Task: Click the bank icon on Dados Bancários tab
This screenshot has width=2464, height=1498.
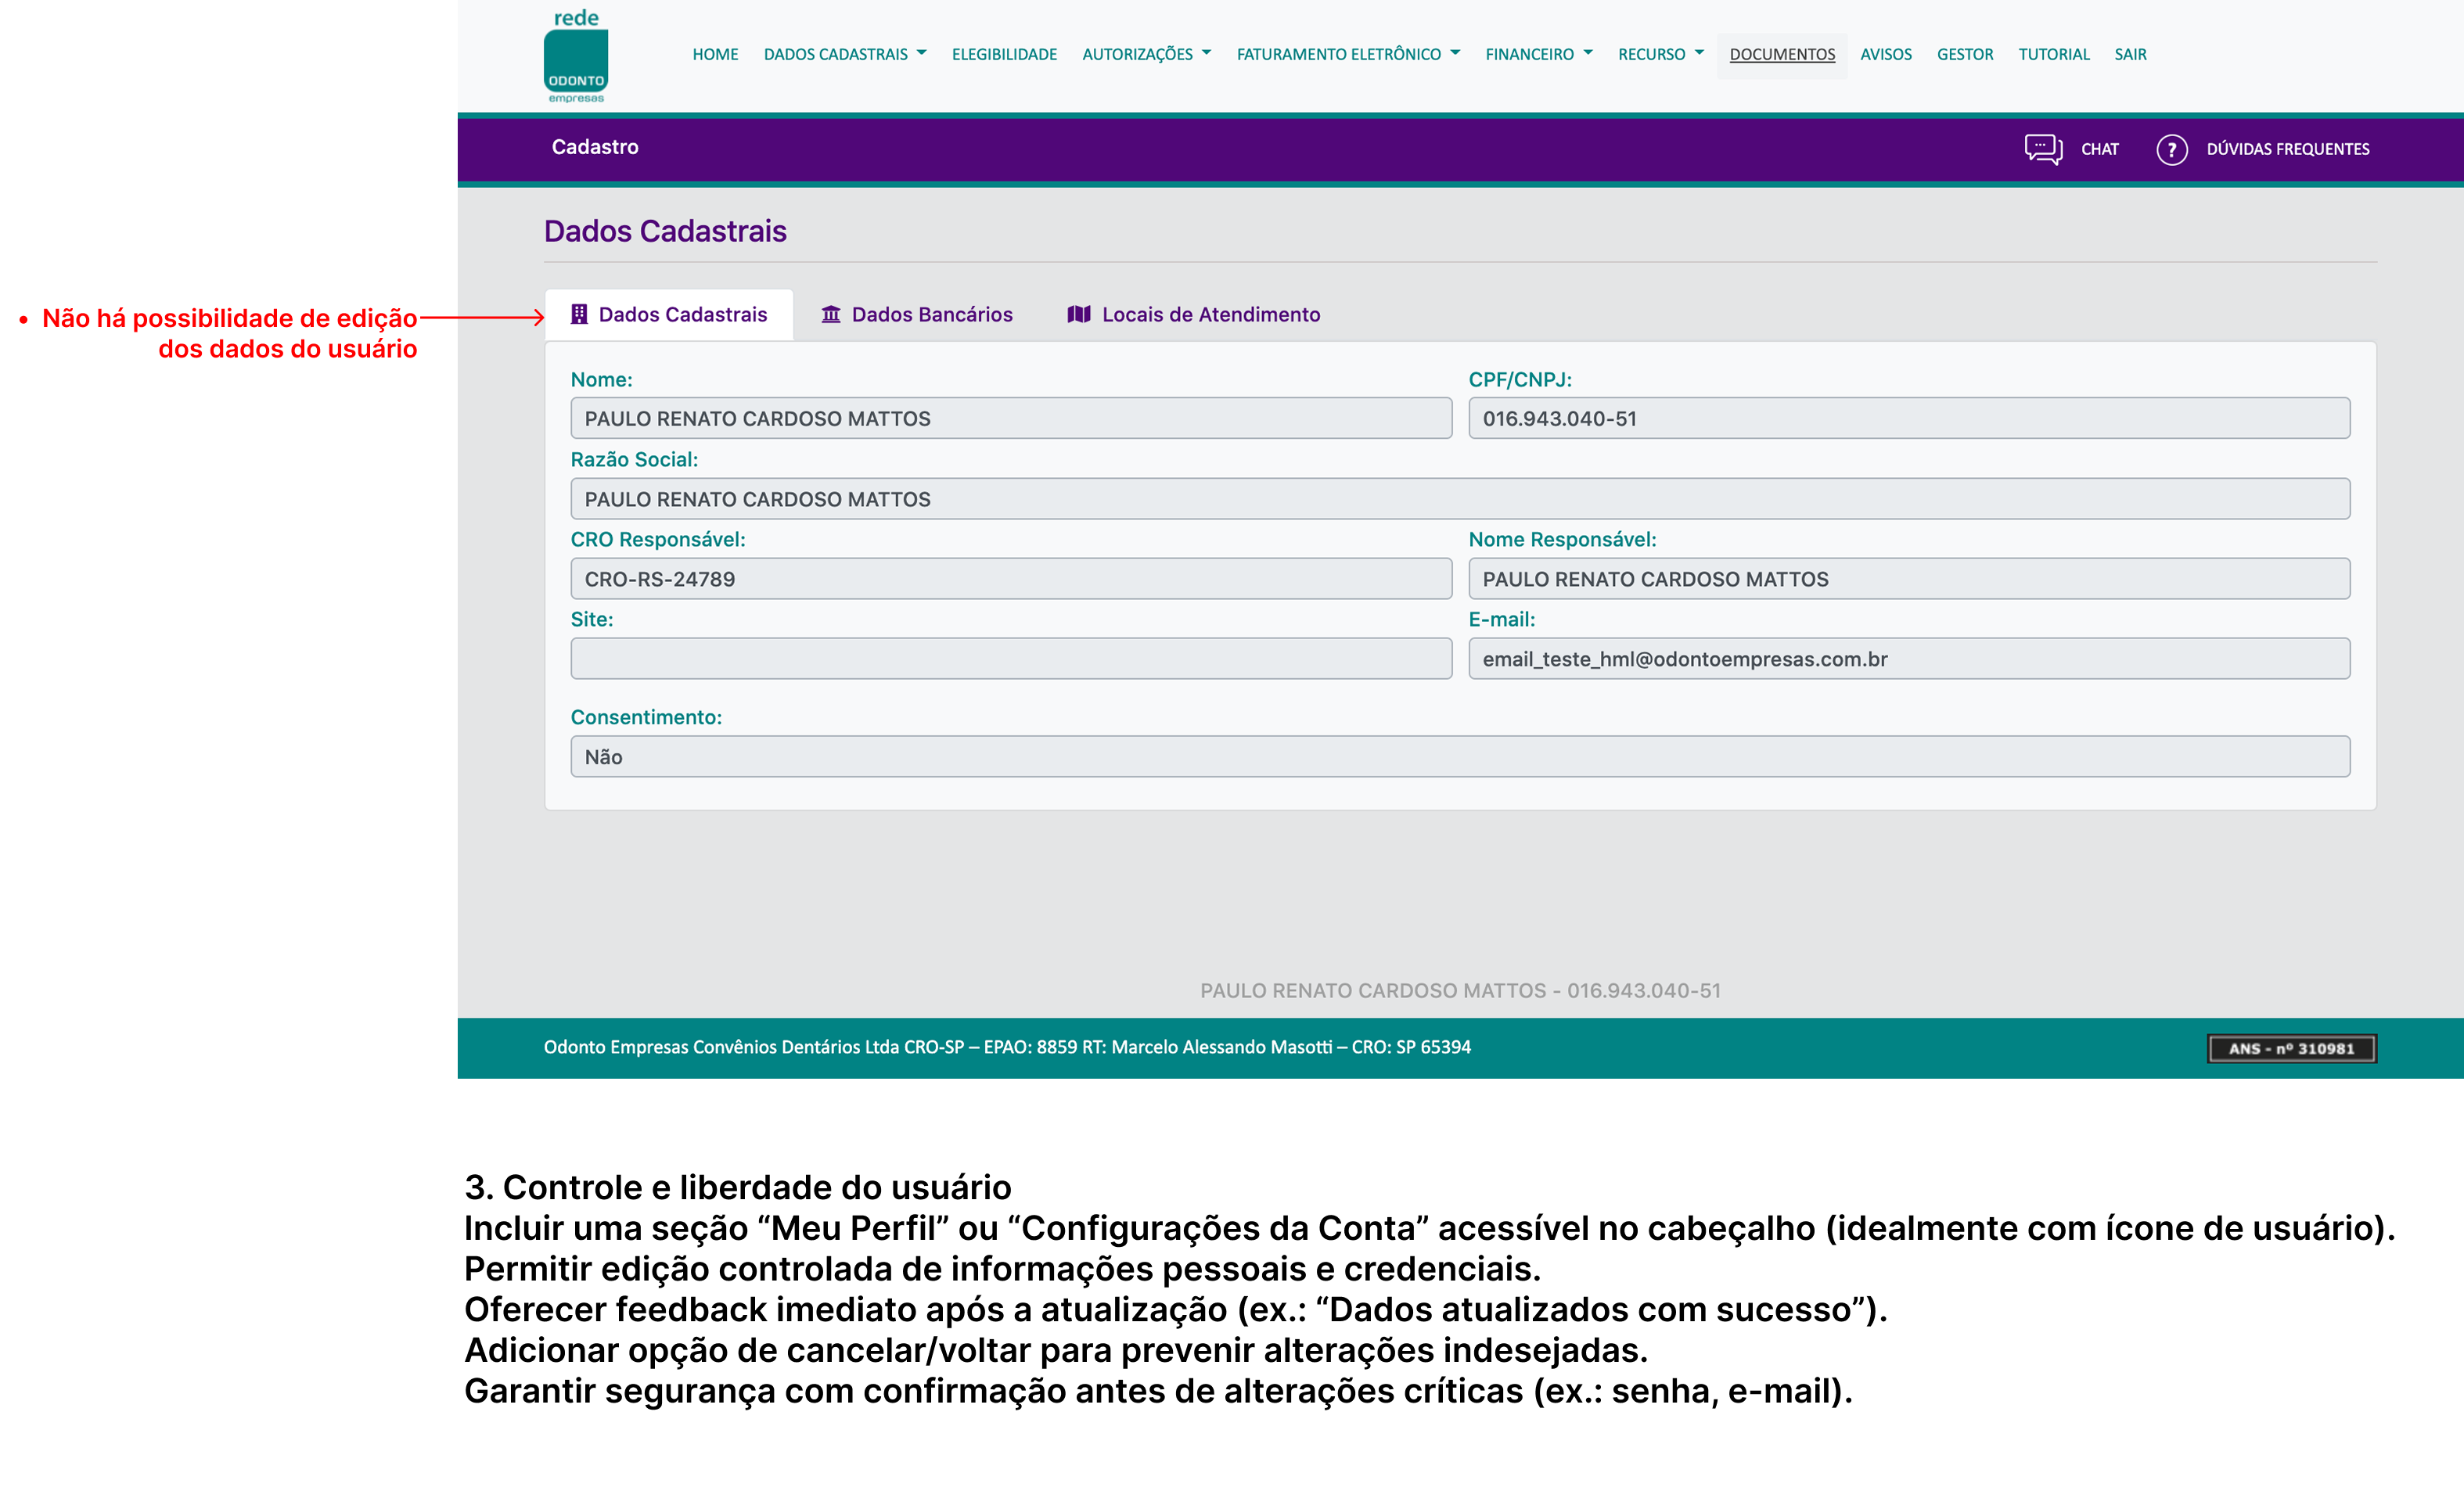Action: (x=830, y=314)
